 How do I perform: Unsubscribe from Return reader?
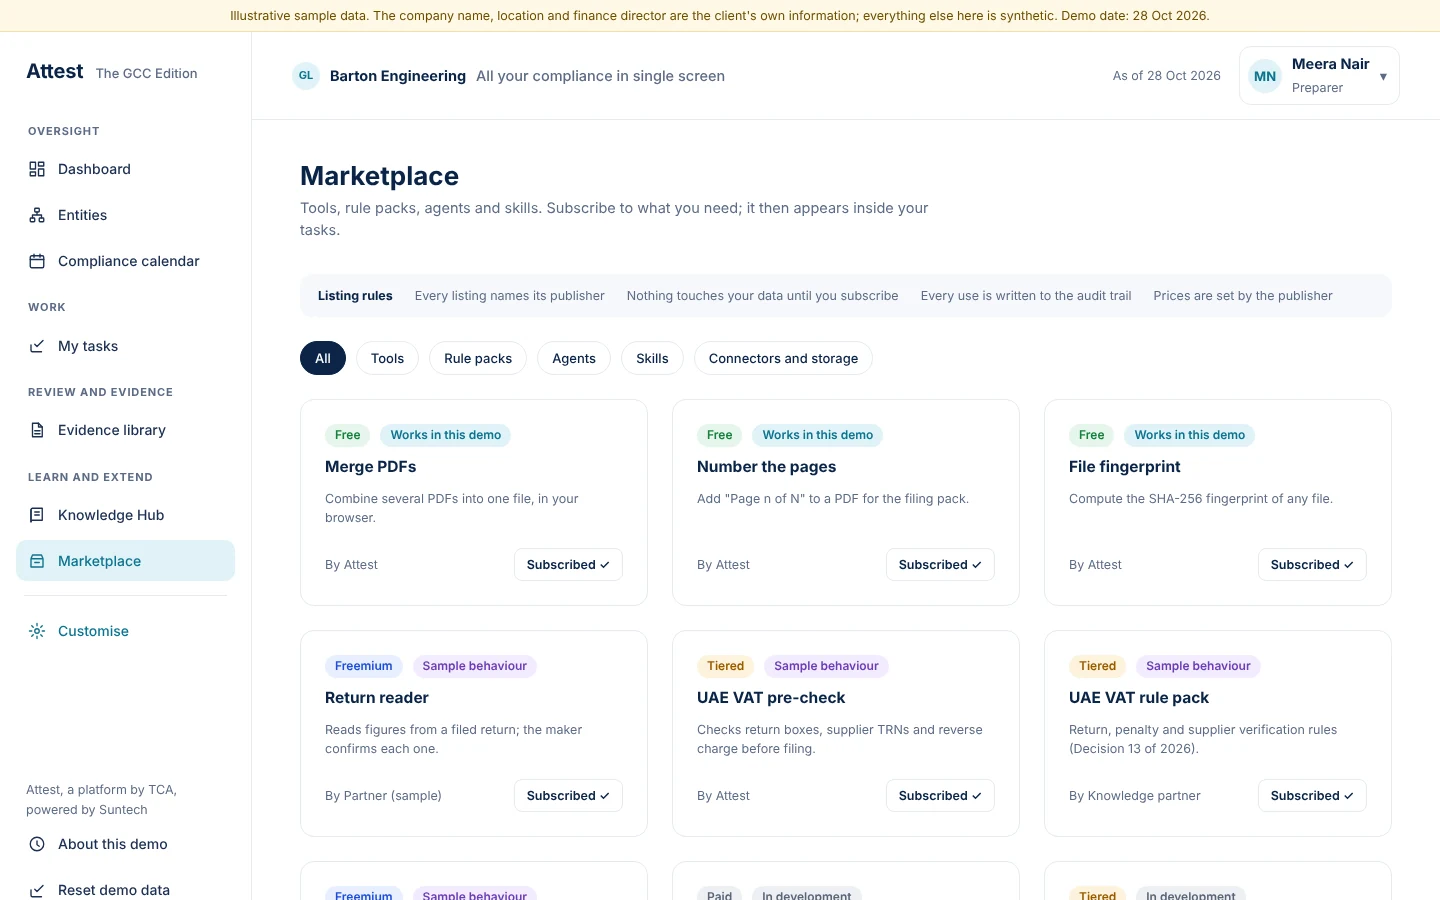pos(568,796)
